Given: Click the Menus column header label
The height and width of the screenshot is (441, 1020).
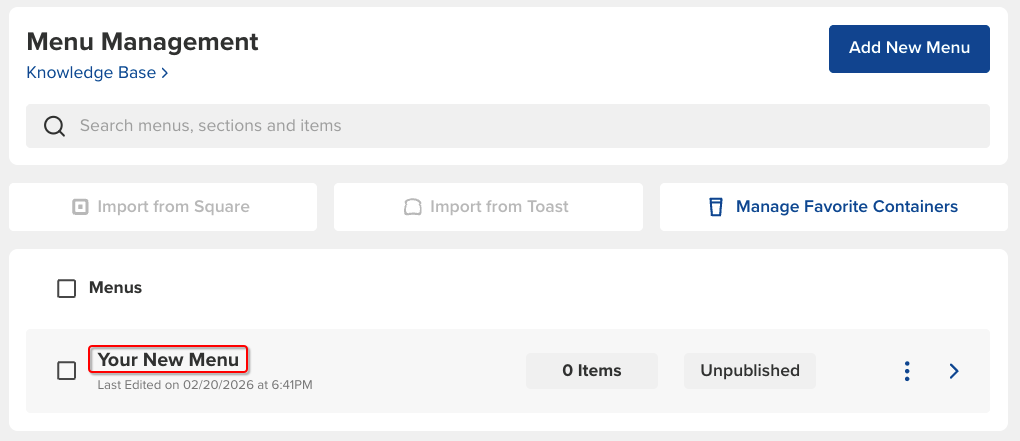Looking at the screenshot, I should click(x=115, y=288).
